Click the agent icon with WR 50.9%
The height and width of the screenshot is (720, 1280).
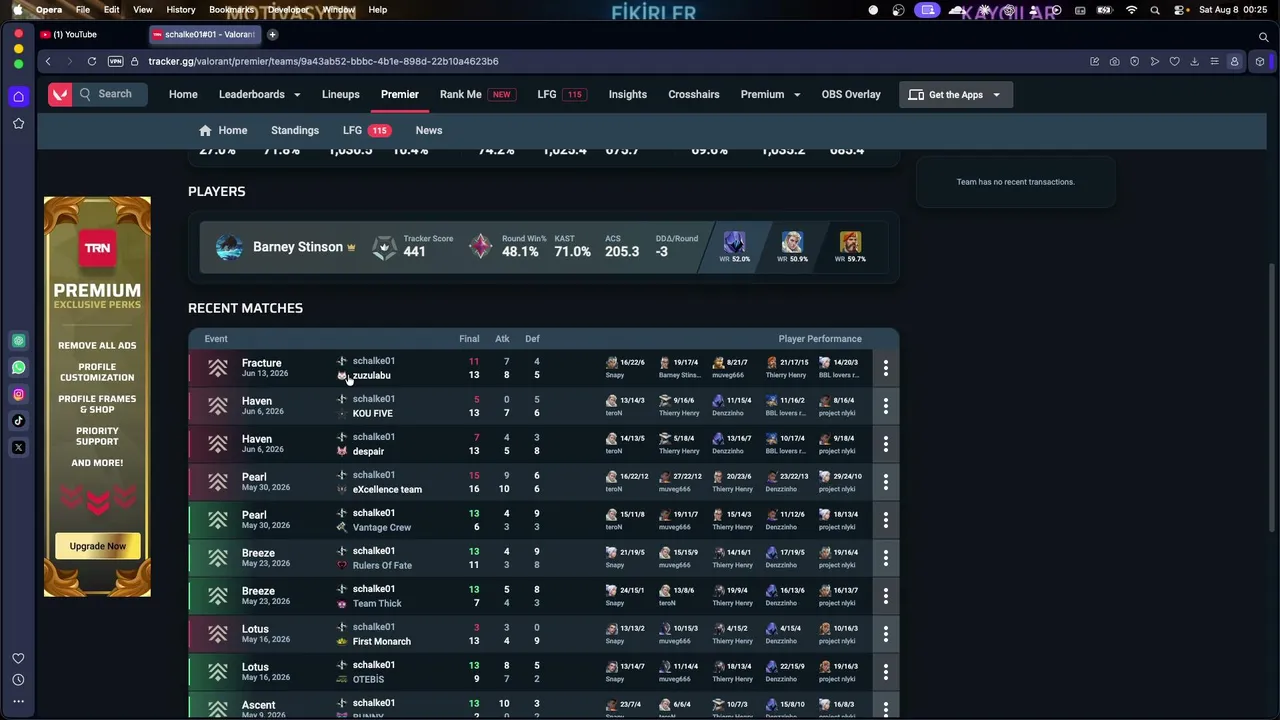(792, 243)
